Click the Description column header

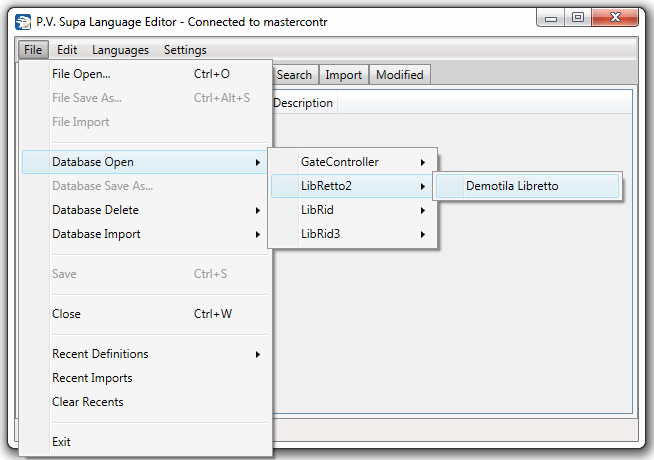[x=303, y=103]
